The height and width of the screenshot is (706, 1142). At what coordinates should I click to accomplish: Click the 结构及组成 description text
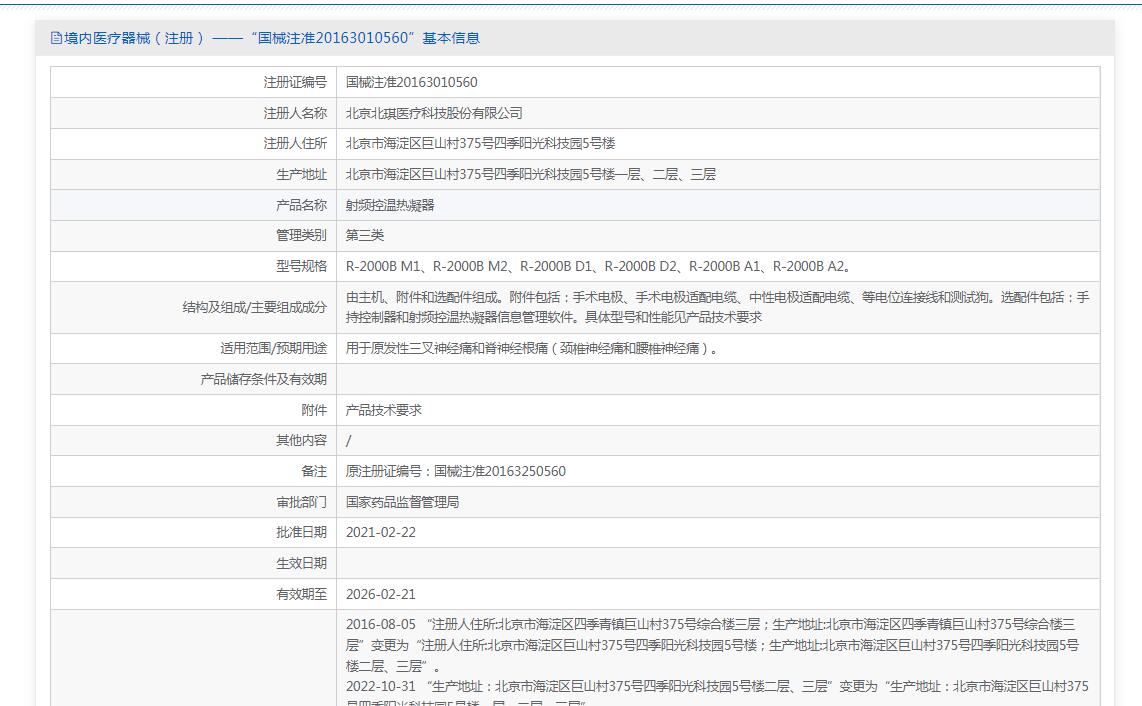point(717,307)
